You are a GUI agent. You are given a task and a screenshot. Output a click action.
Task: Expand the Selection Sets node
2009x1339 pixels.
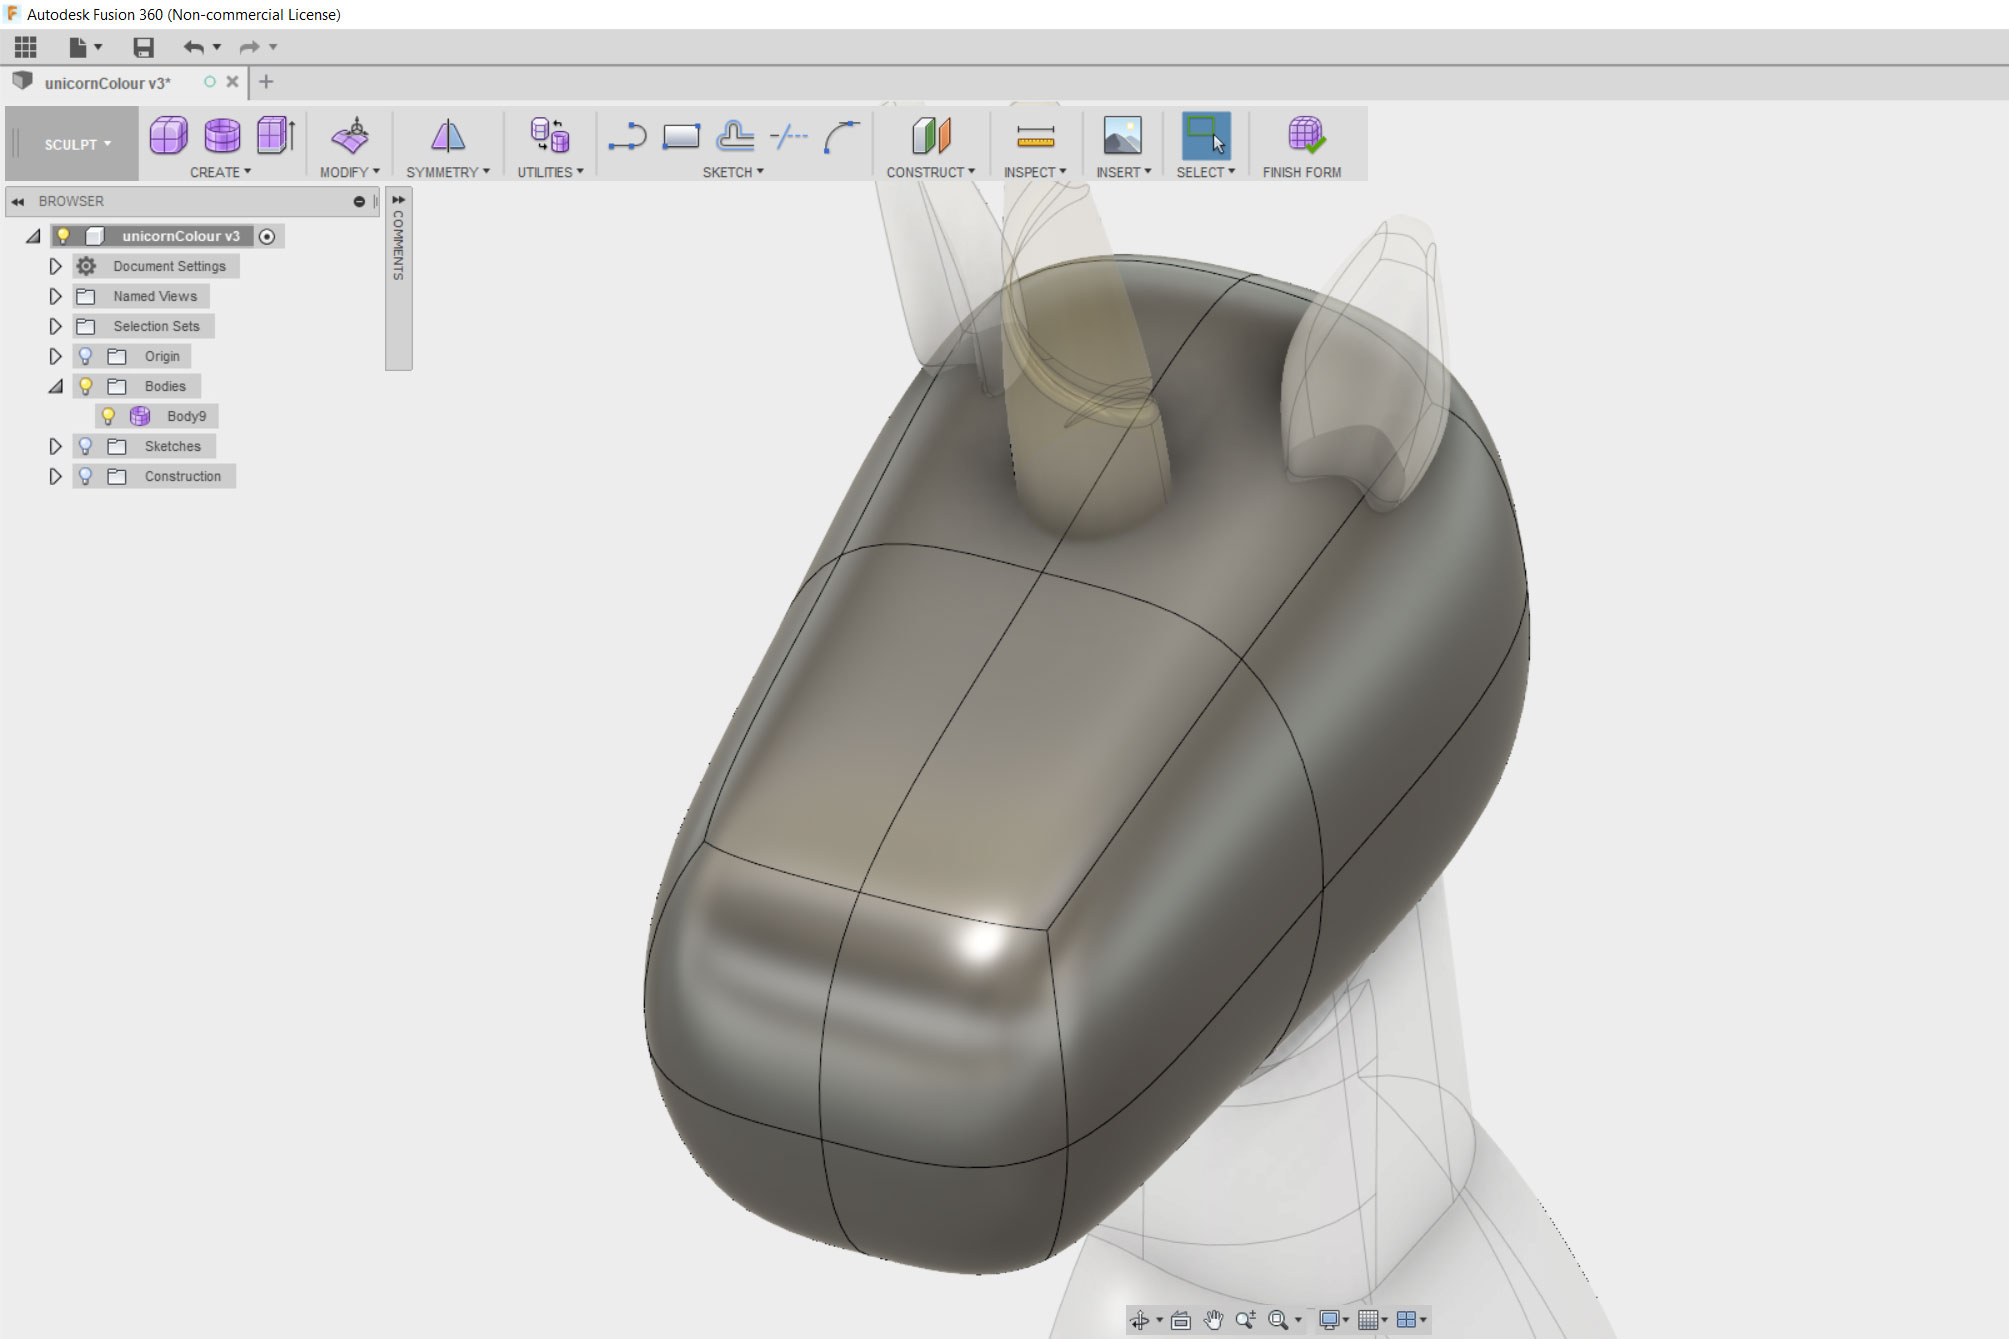56,326
